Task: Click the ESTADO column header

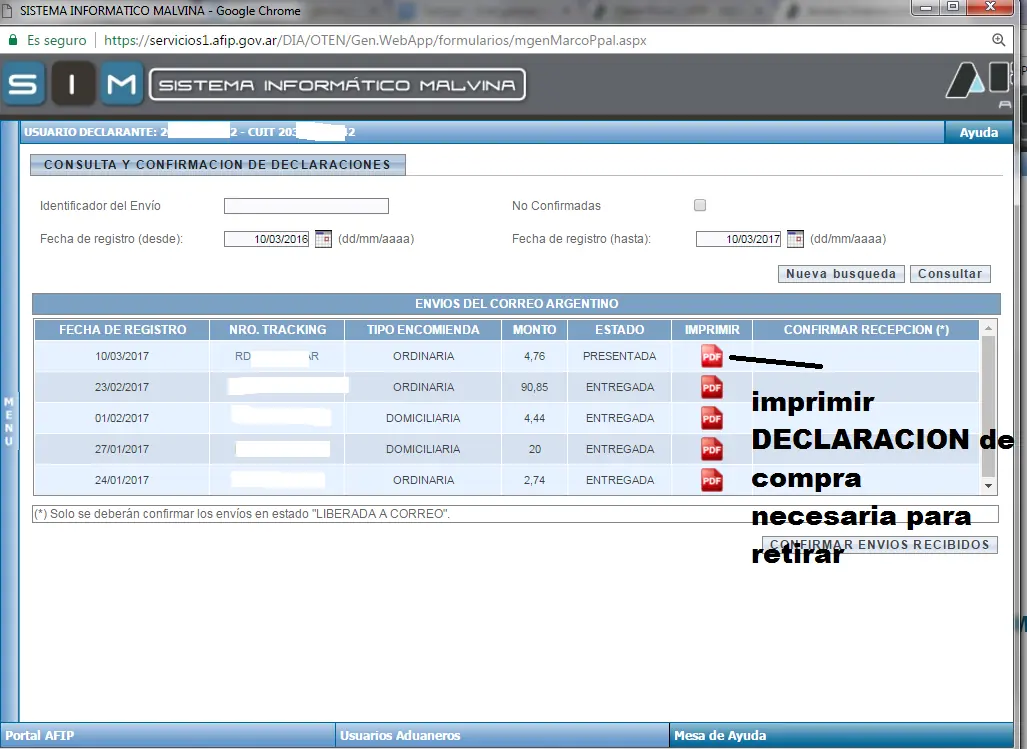Action: 620,330
